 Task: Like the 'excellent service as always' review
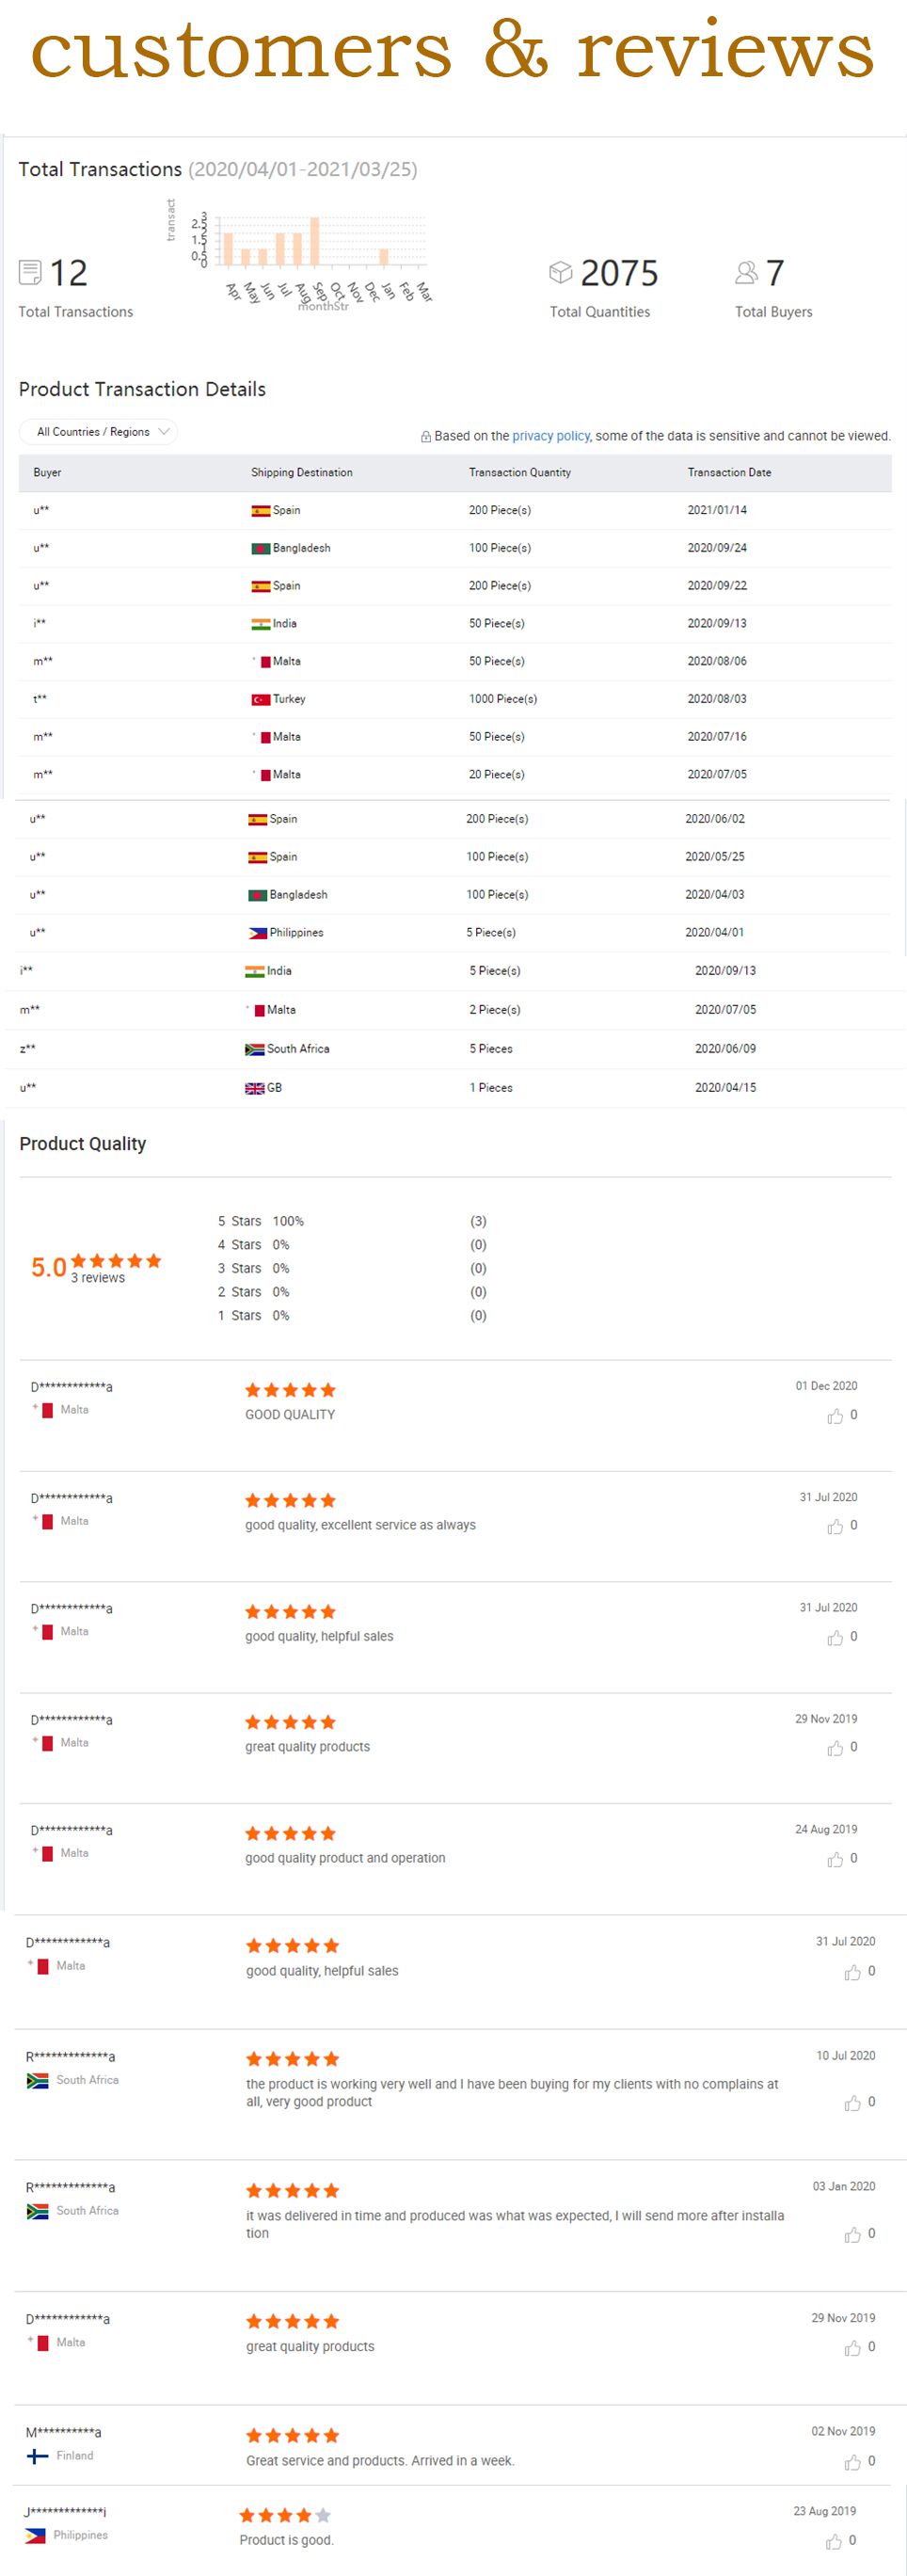pyautogui.click(x=835, y=1526)
